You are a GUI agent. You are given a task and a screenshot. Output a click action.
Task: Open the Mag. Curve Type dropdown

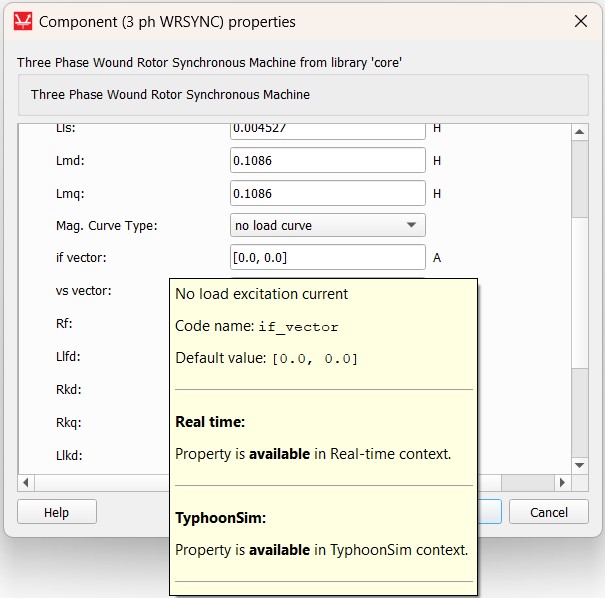coord(327,226)
